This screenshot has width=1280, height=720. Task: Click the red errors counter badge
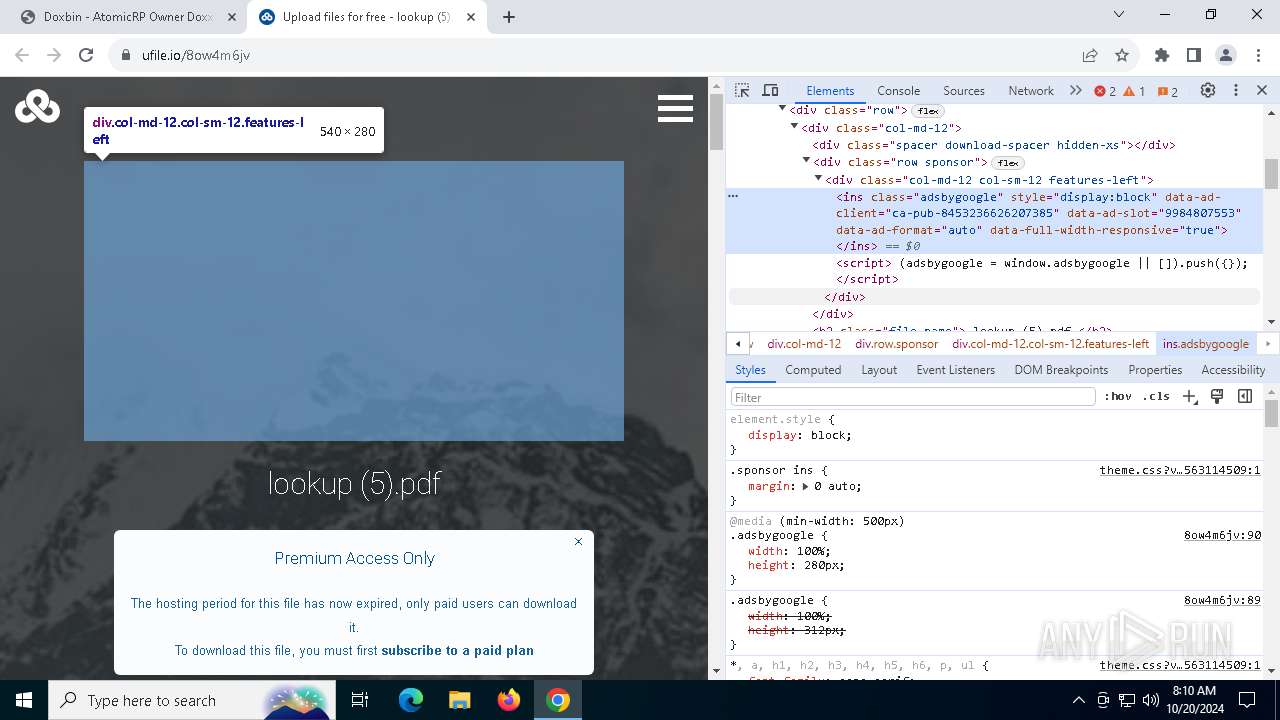coord(1105,91)
